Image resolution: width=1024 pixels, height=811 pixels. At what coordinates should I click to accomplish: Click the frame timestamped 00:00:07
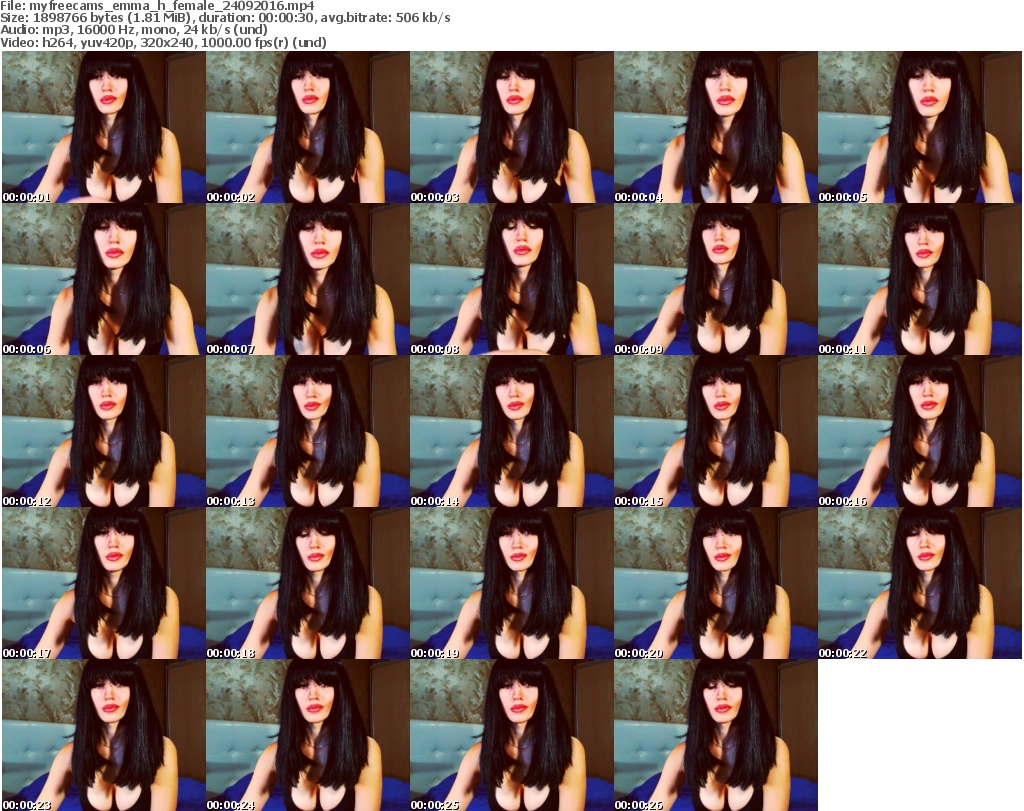click(x=308, y=279)
